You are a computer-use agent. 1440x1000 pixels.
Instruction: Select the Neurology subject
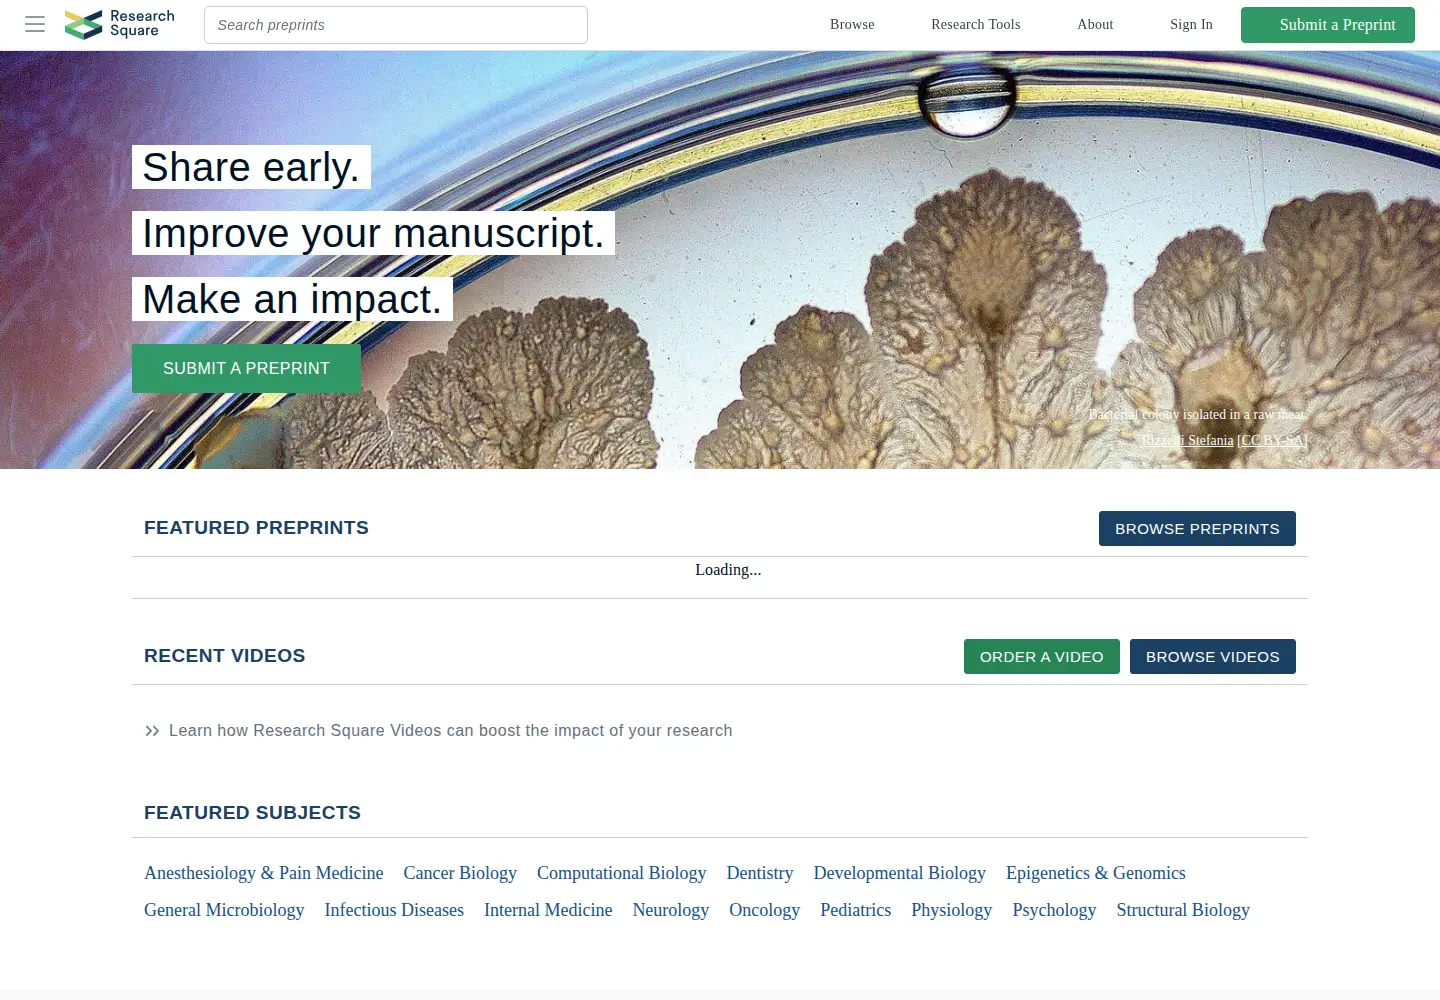pyautogui.click(x=671, y=910)
